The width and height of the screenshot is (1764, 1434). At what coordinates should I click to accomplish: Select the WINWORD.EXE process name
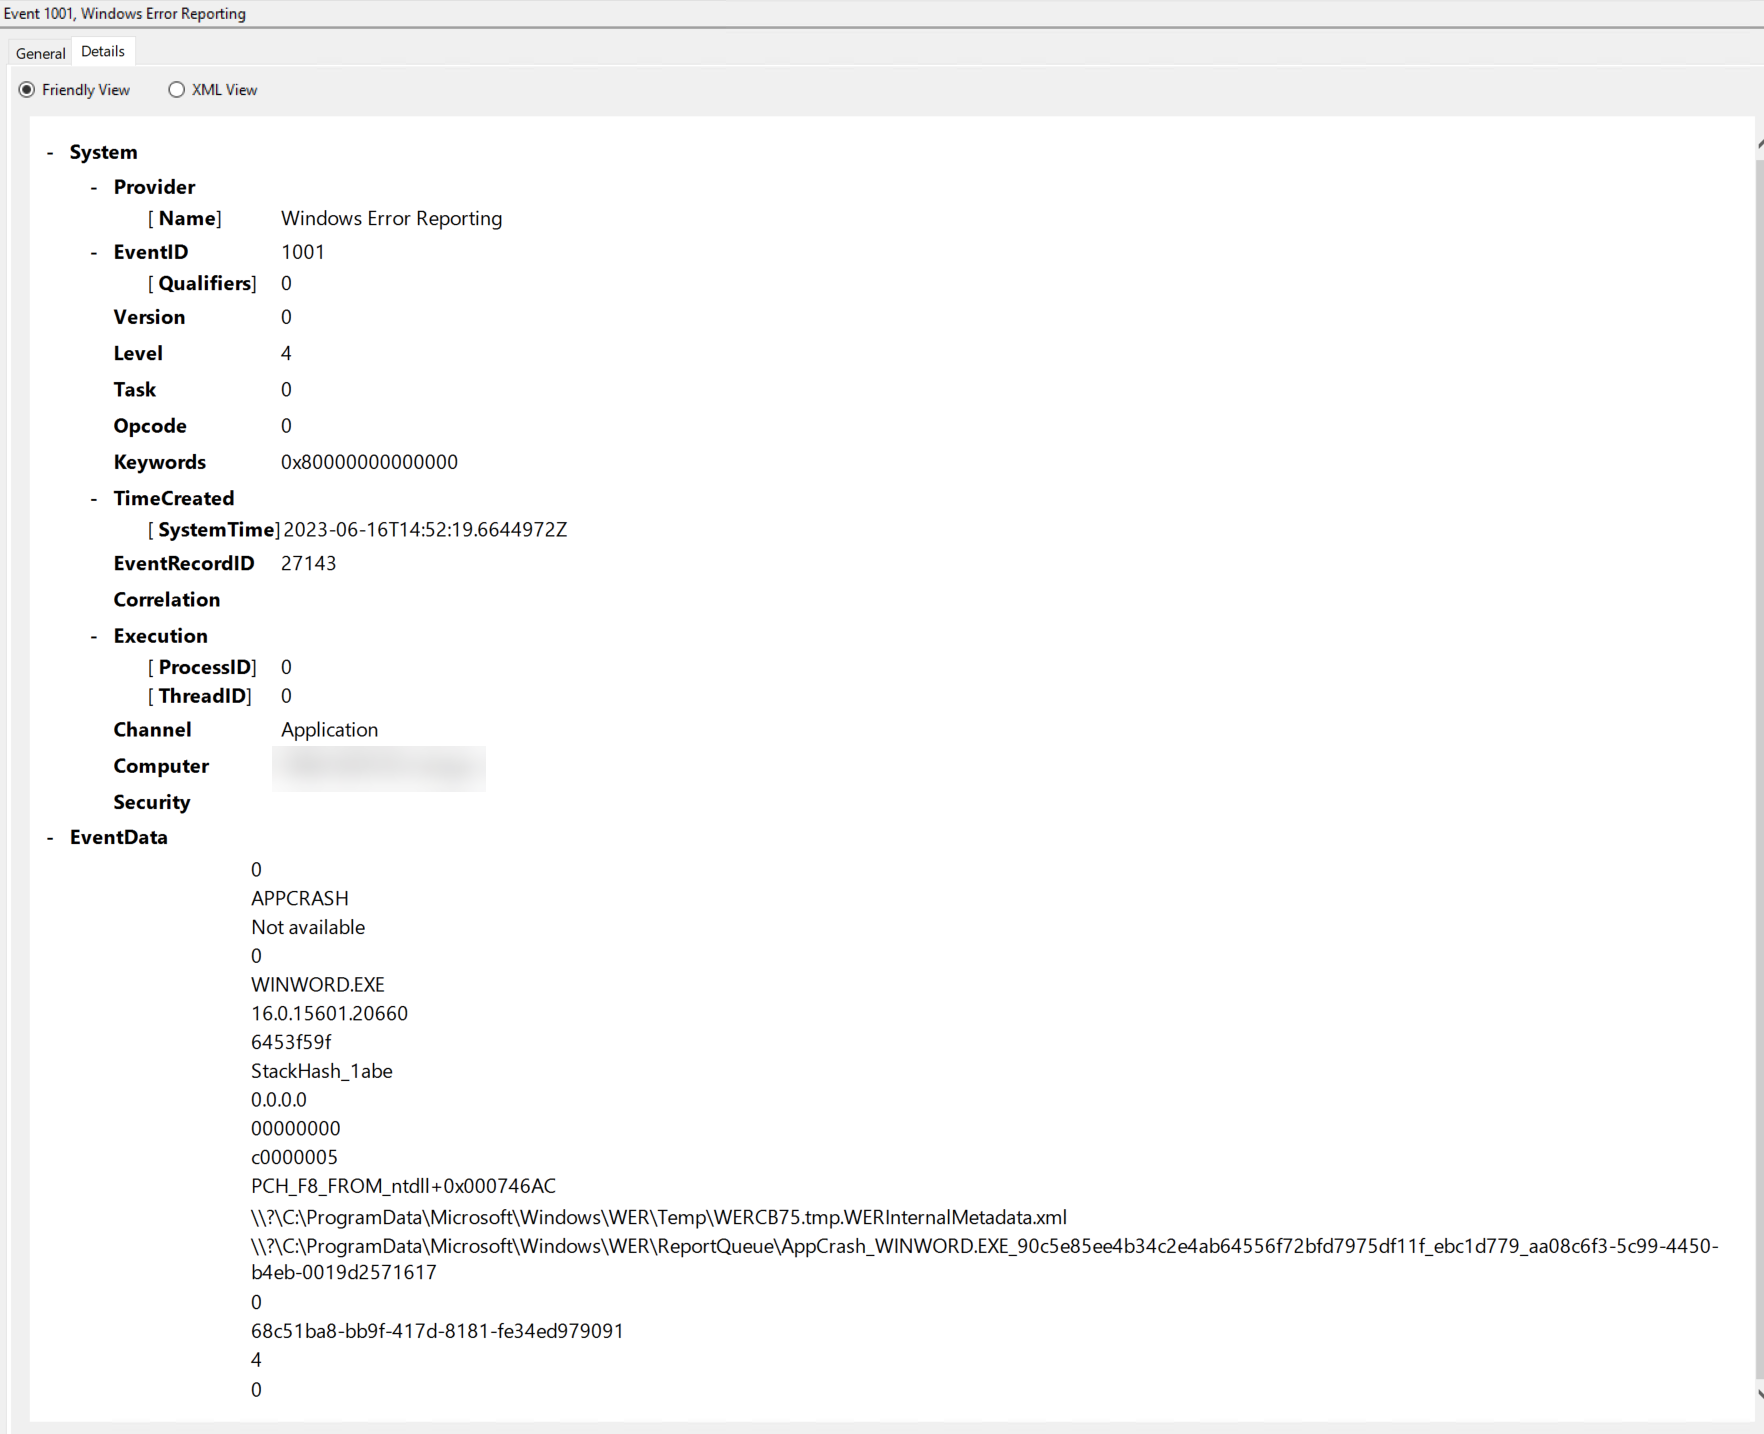(x=317, y=984)
